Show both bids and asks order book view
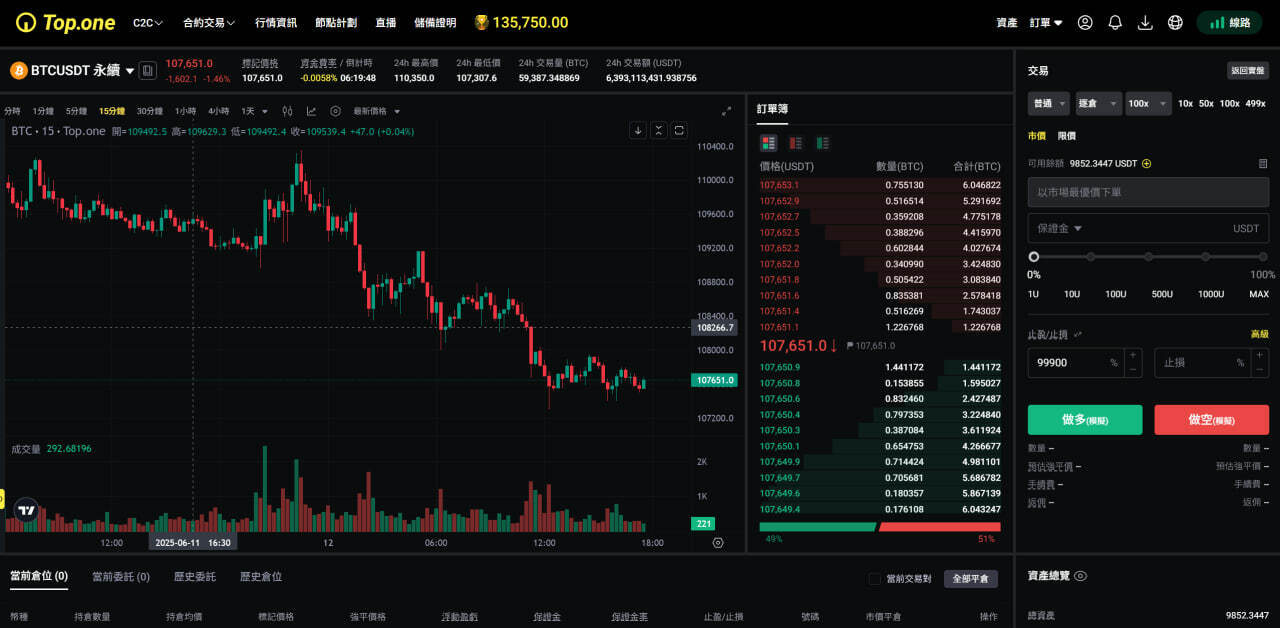Screen dimensions: 1280x628 [x=768, y=143]
